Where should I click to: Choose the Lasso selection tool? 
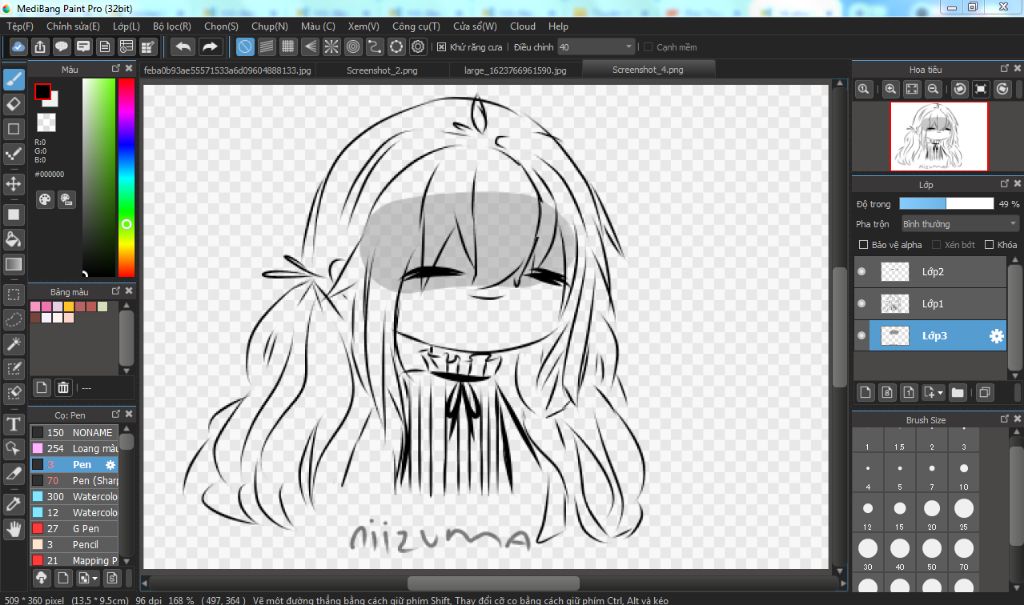click(x=14, y=319)
